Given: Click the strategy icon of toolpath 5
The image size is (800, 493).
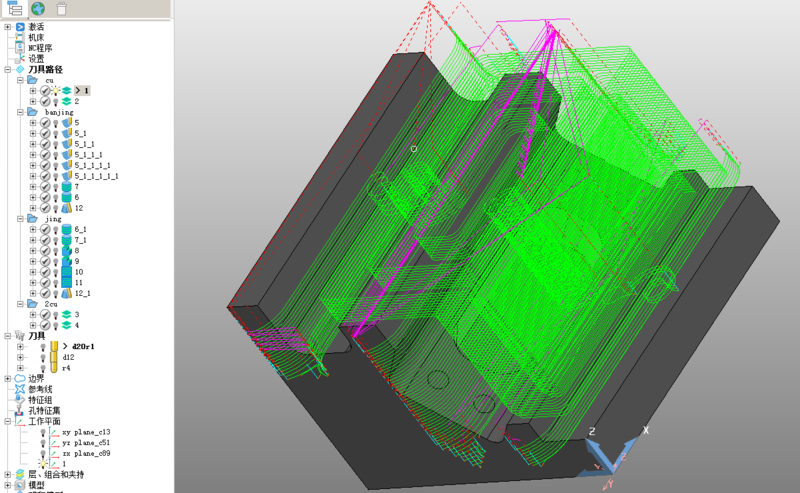Looking at the screenshot, I should point(66,122).
